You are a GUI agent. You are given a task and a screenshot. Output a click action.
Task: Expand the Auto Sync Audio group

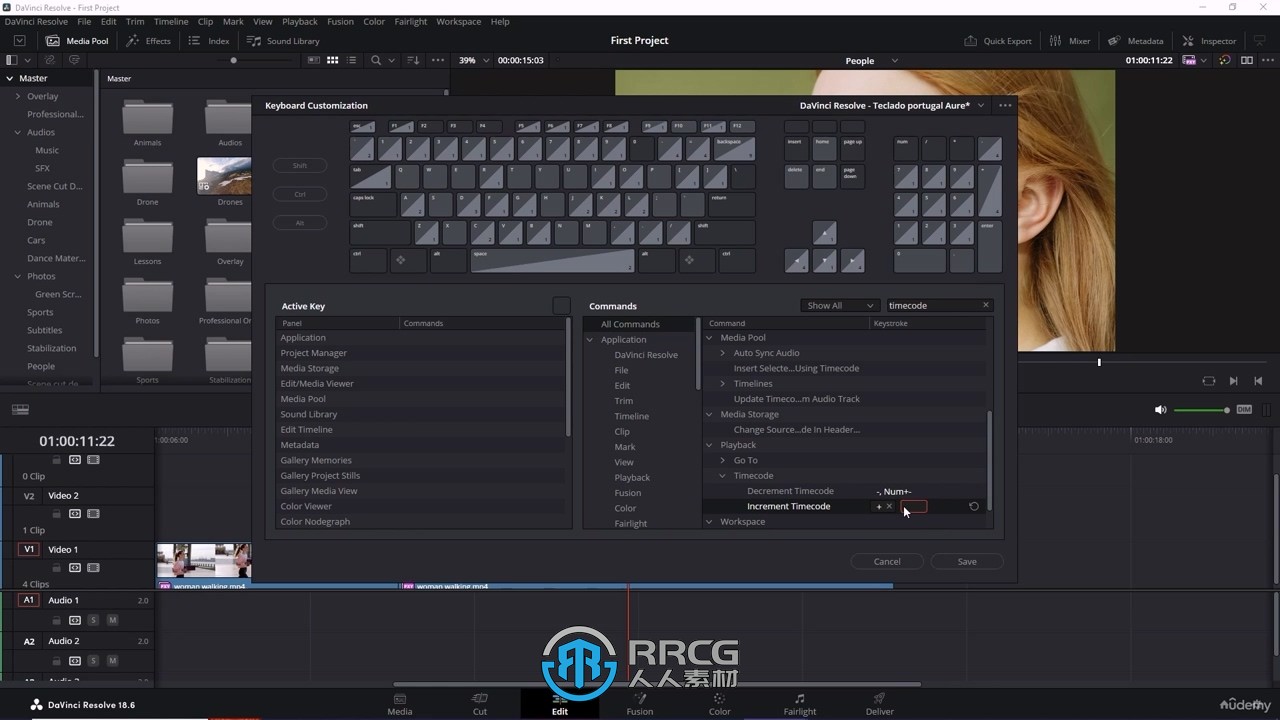click(723, 353)
